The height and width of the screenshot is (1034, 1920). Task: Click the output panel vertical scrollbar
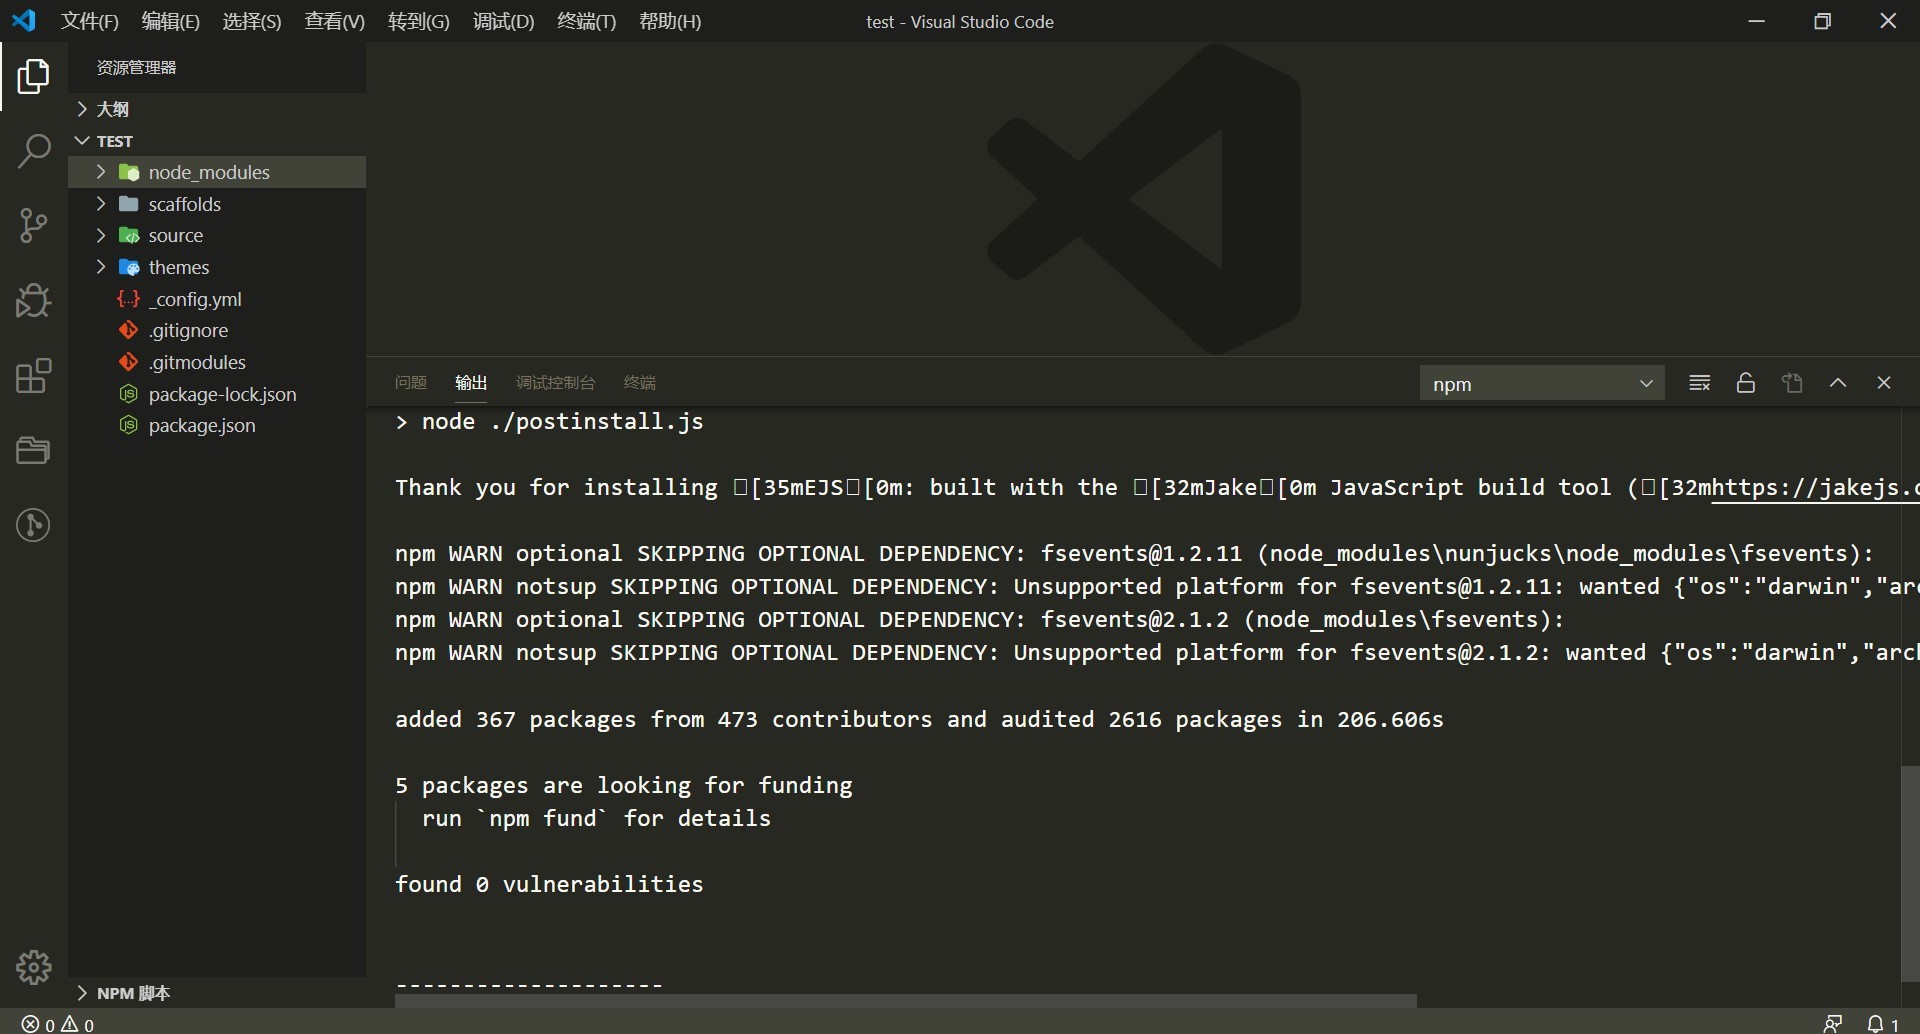(x=1910, y=873)
